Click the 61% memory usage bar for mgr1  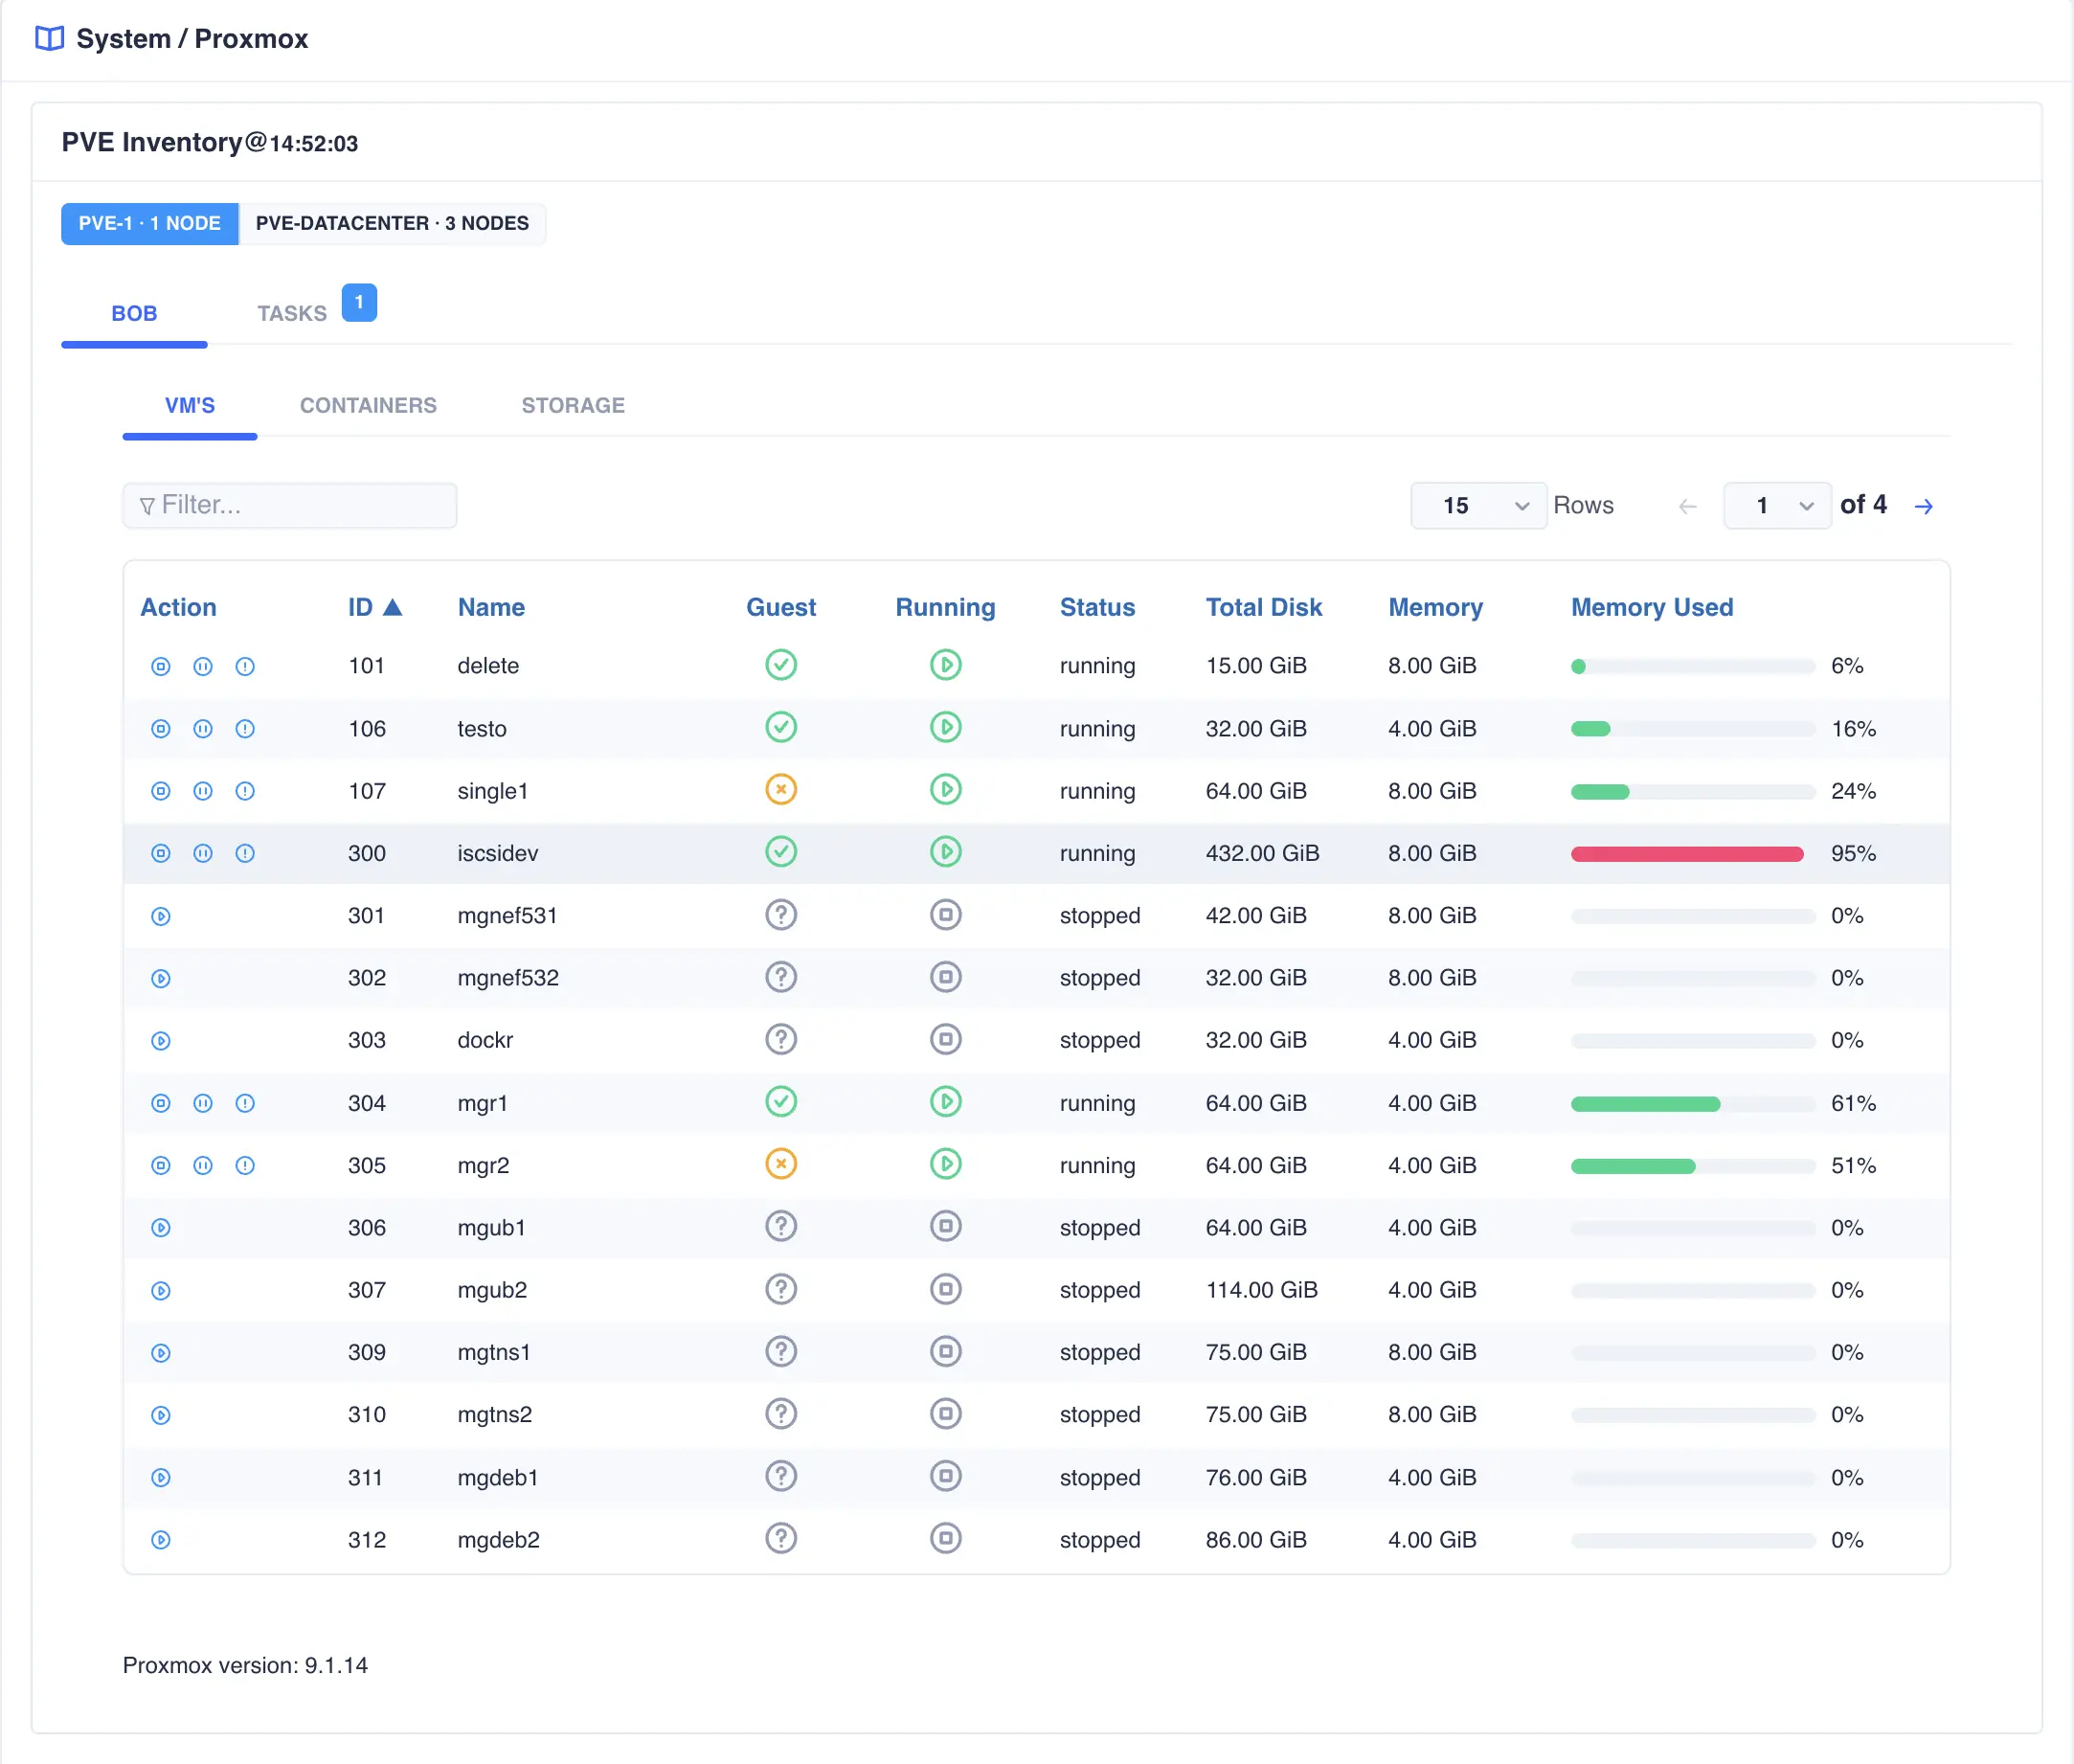[x=1692, y=1104]
